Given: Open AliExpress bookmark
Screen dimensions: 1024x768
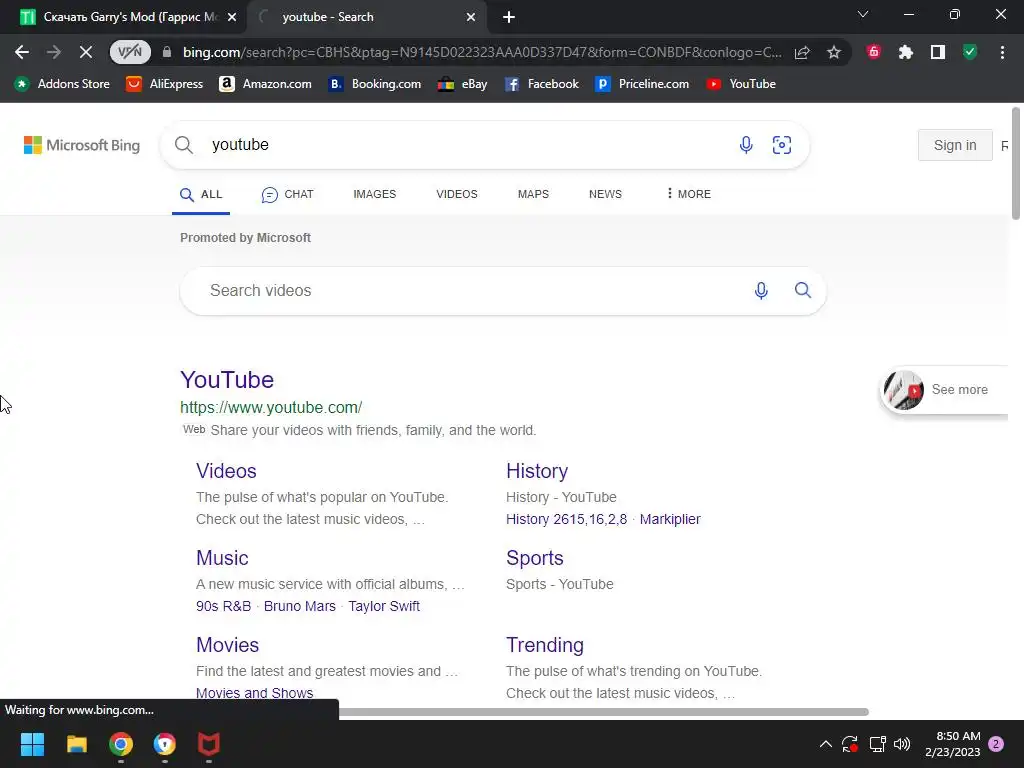Looking at the screenshot, I should click(165, 84).
